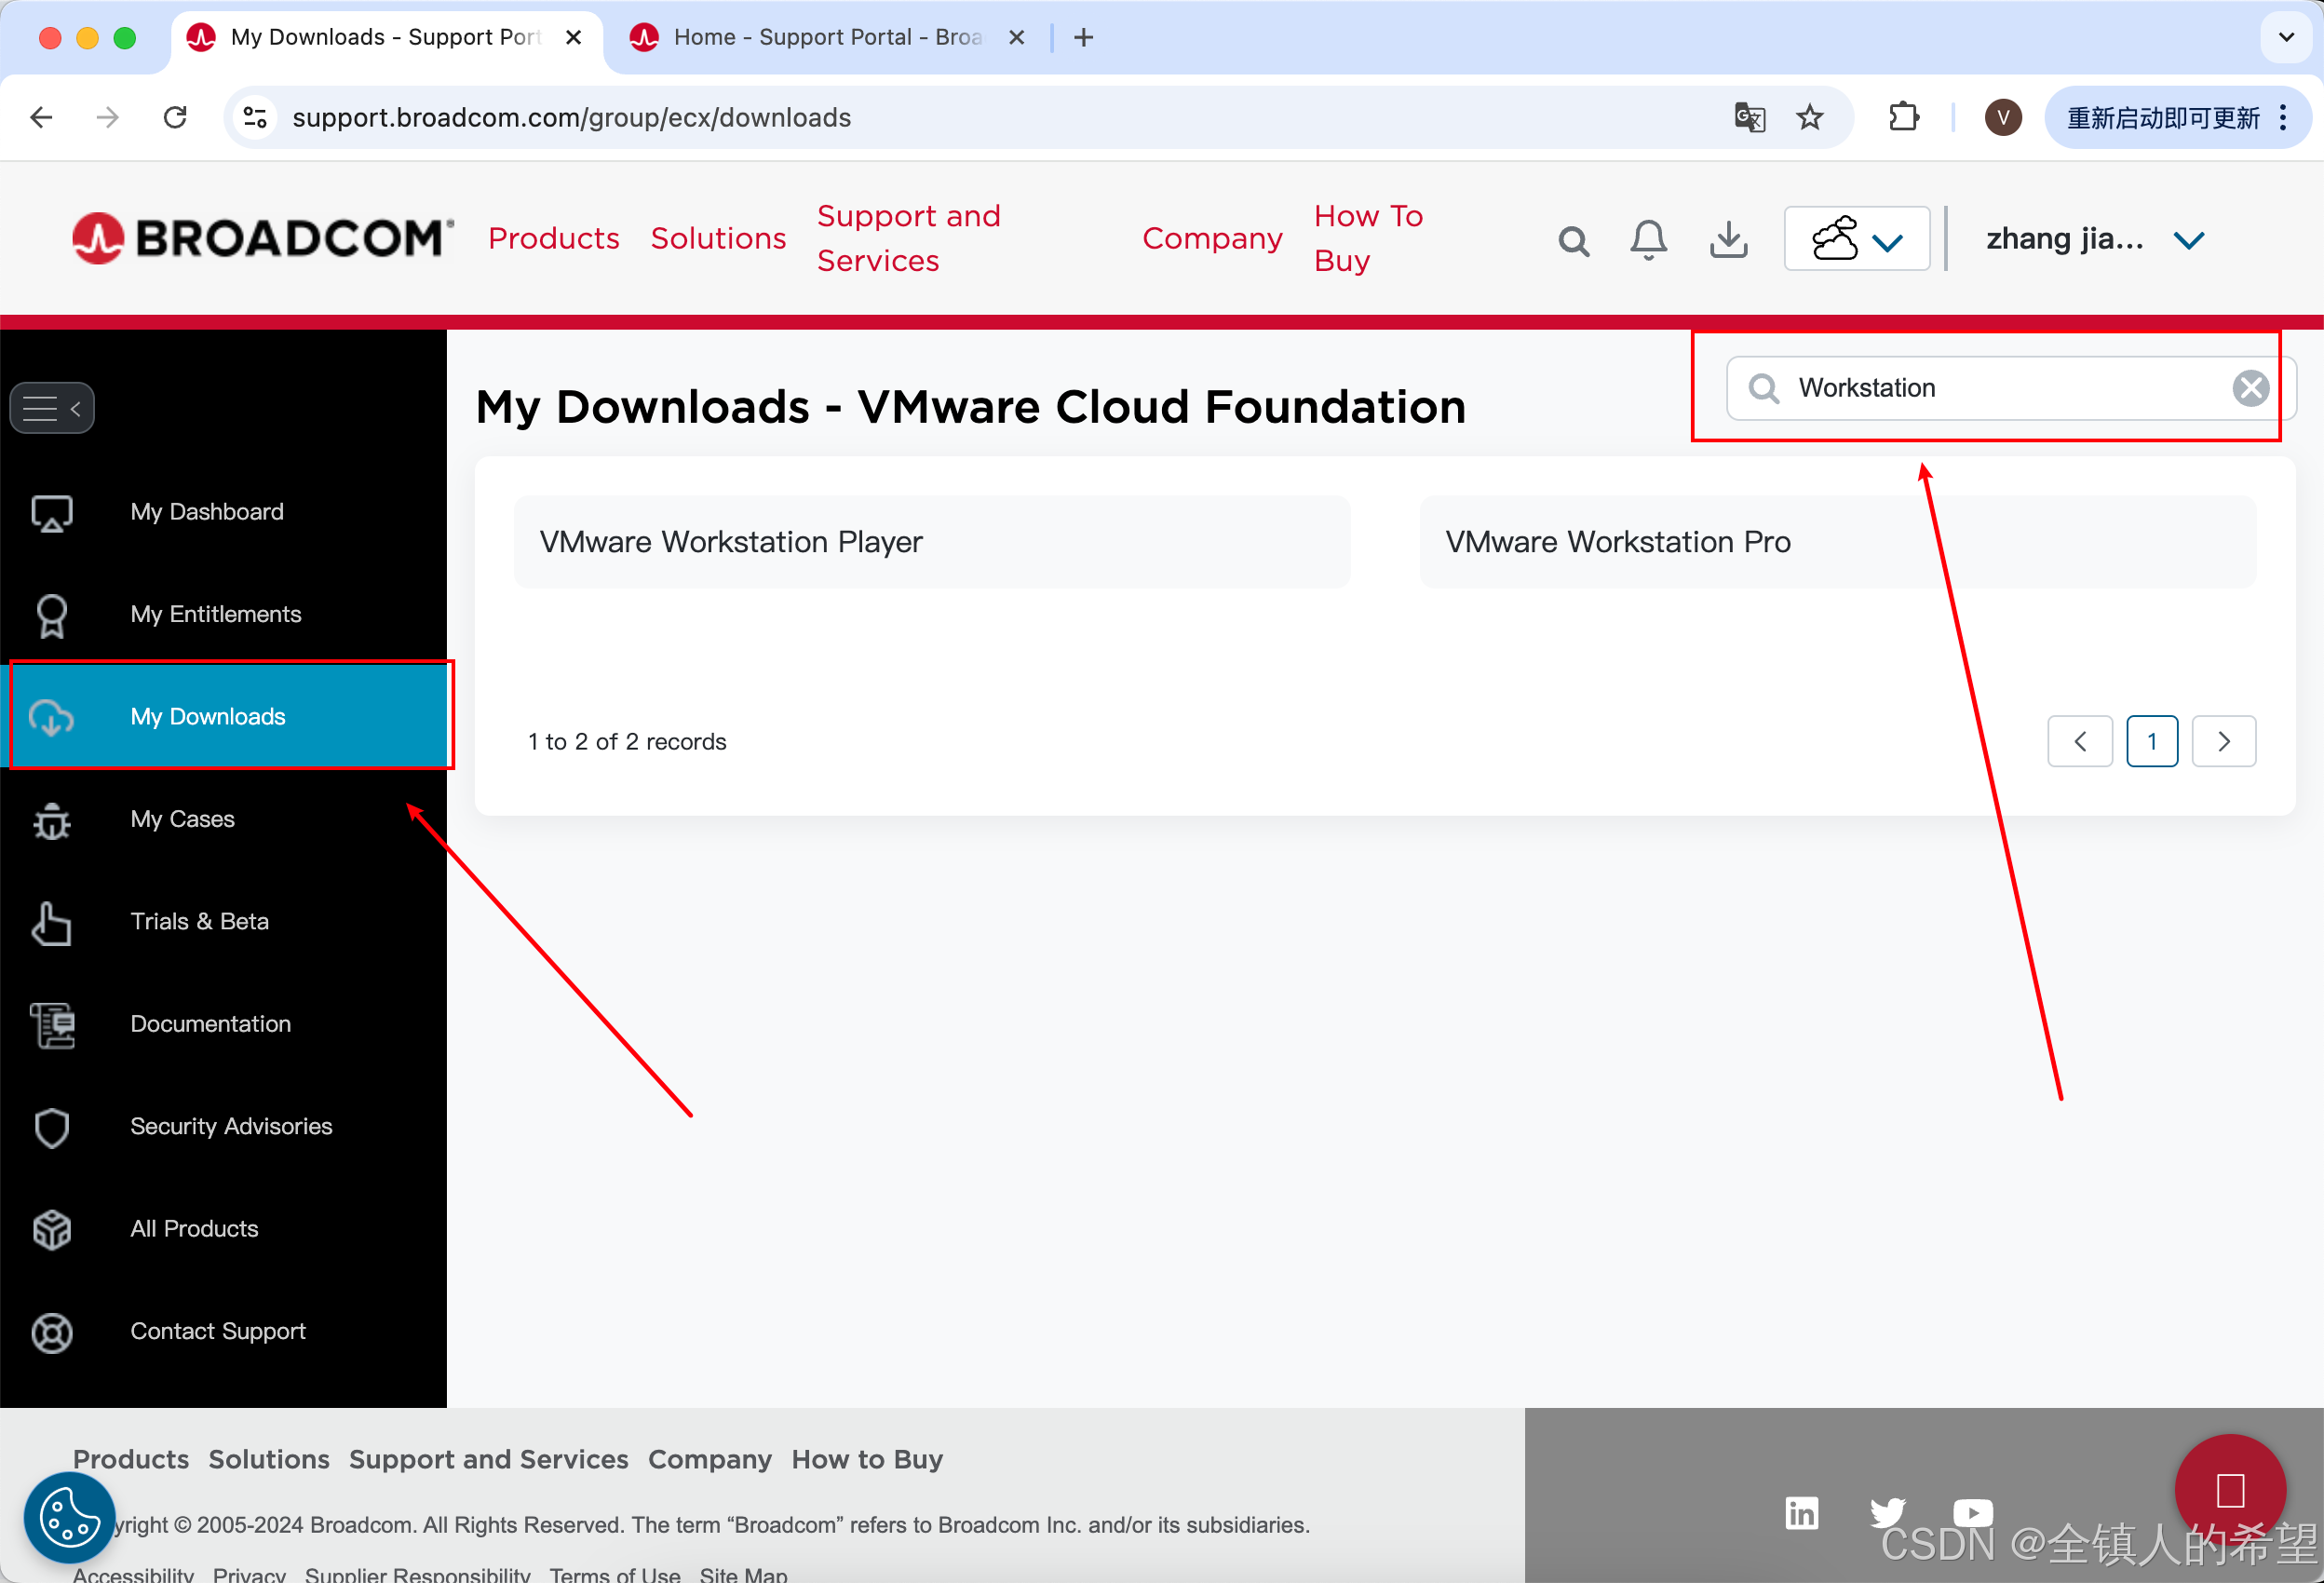Click footer Support and Services link
2324x1583 pixels.
[489, 1459]
